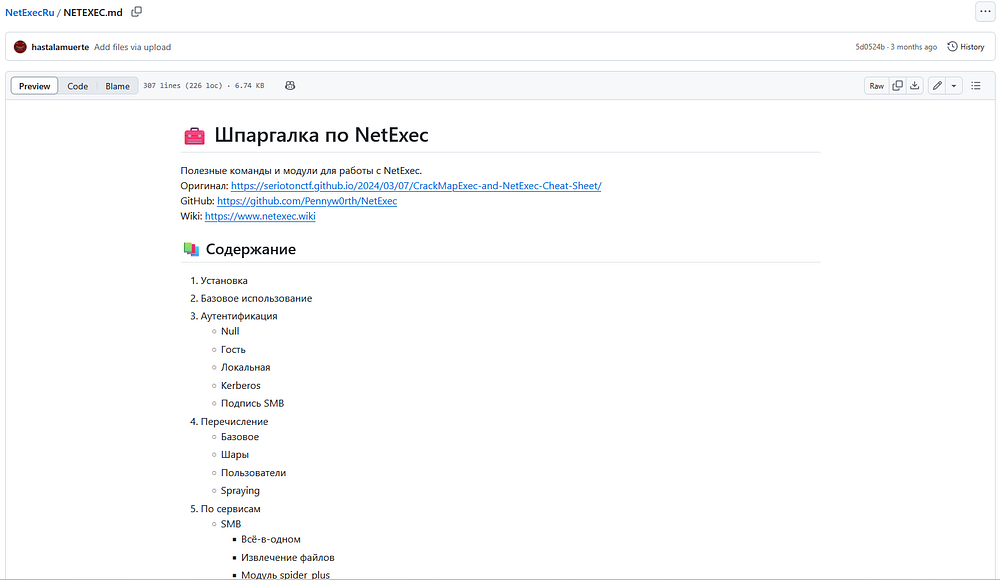The width and height of the screenshot is (1000, 580).
Task: Open the three-dot more options menu
Action: 985,11
